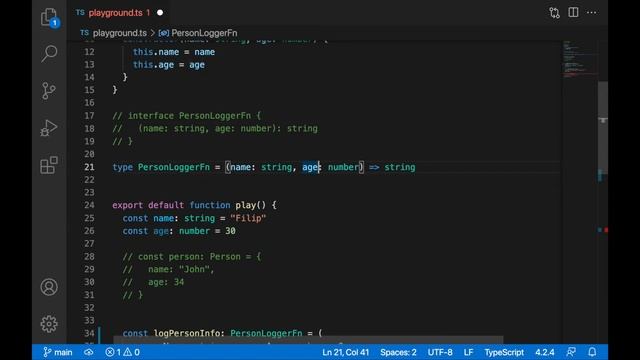Click the word PersonLoggerFn on line 21
The width and height of the screenshot is (640, 360).
173,167
